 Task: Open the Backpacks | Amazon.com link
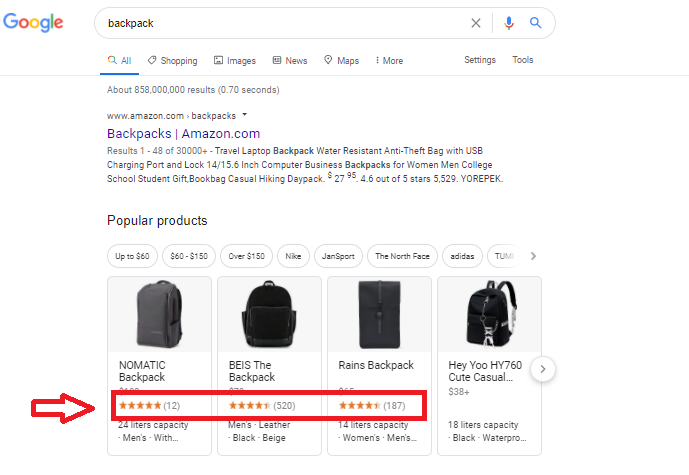183,133
